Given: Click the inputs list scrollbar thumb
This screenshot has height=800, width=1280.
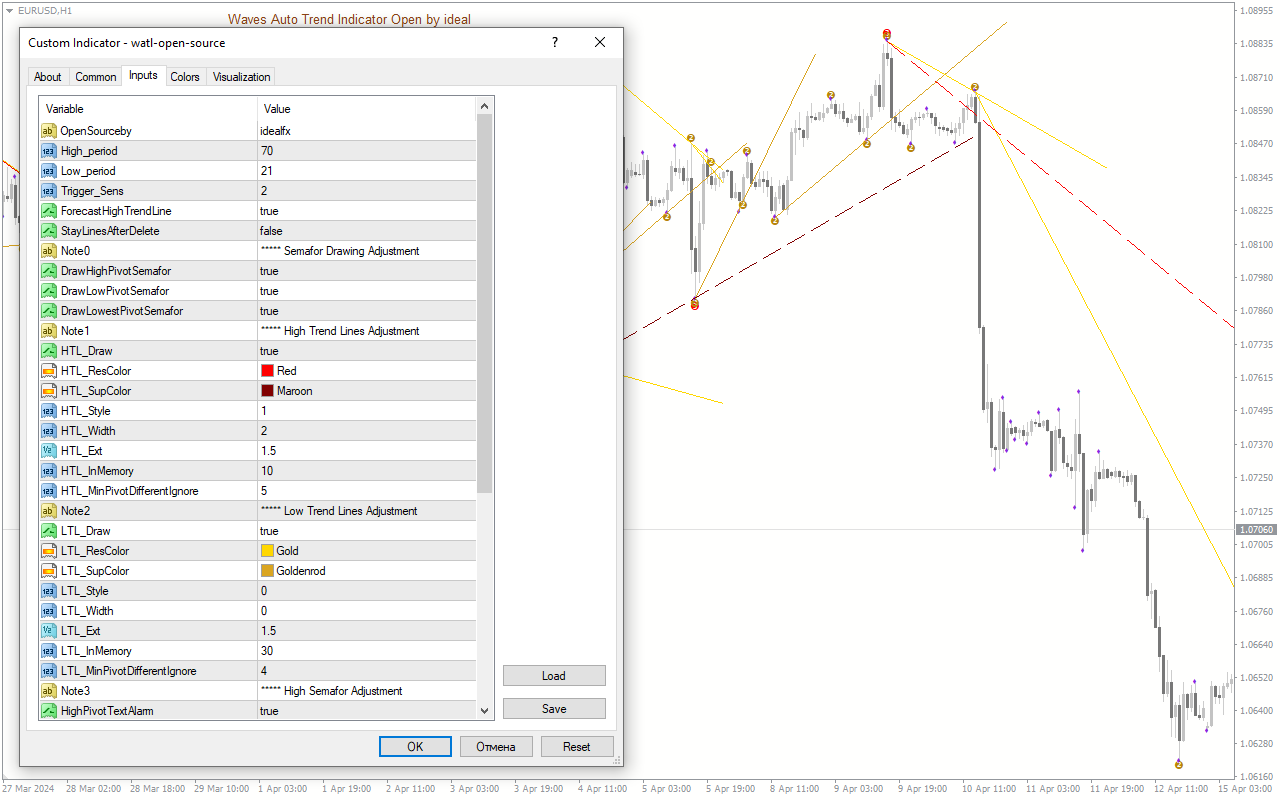Looking at the screenshot, I should pyautogui.click(x=485, y=304).
